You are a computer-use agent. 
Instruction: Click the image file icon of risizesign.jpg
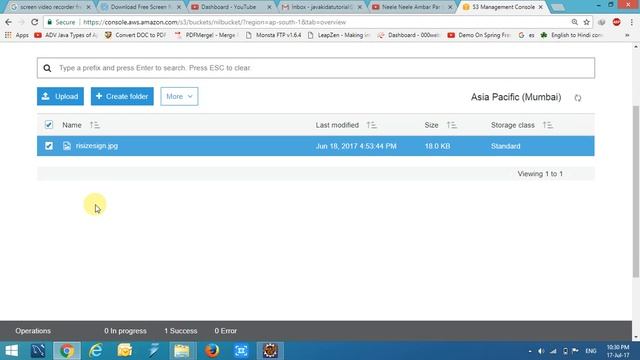point(67,146)
